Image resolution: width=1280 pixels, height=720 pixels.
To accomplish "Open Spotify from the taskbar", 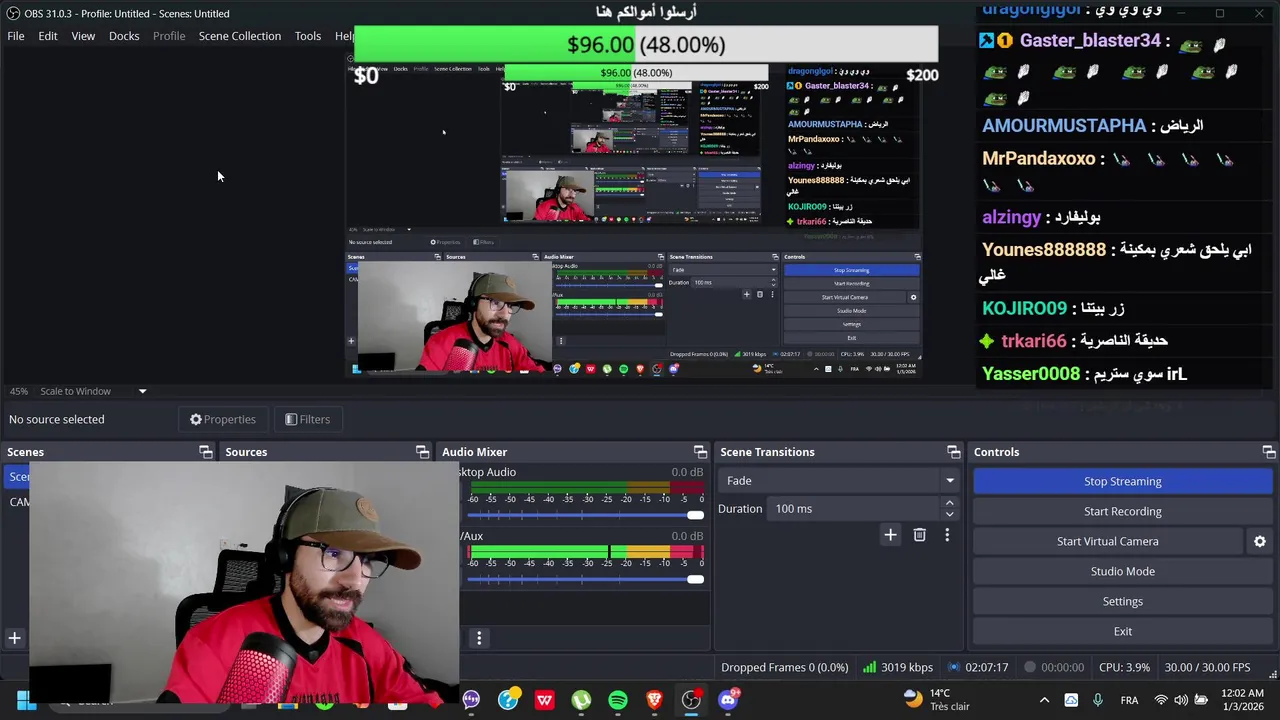I will (618, 700).
